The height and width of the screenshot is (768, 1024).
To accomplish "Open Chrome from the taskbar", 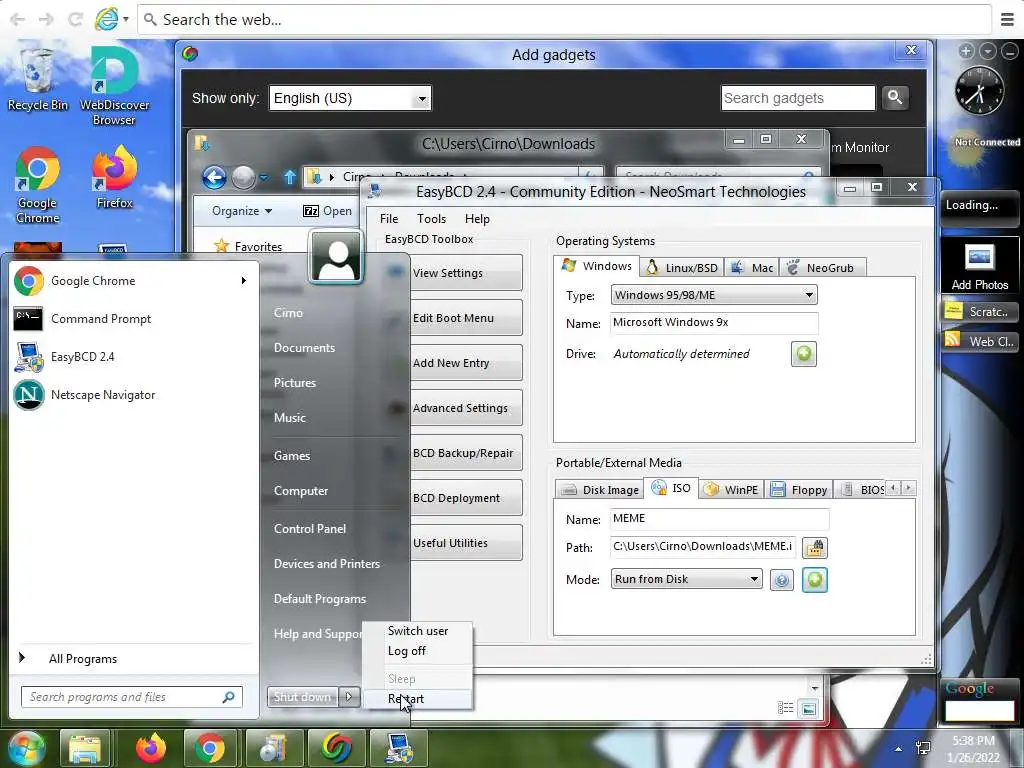I will pos(210,748).
